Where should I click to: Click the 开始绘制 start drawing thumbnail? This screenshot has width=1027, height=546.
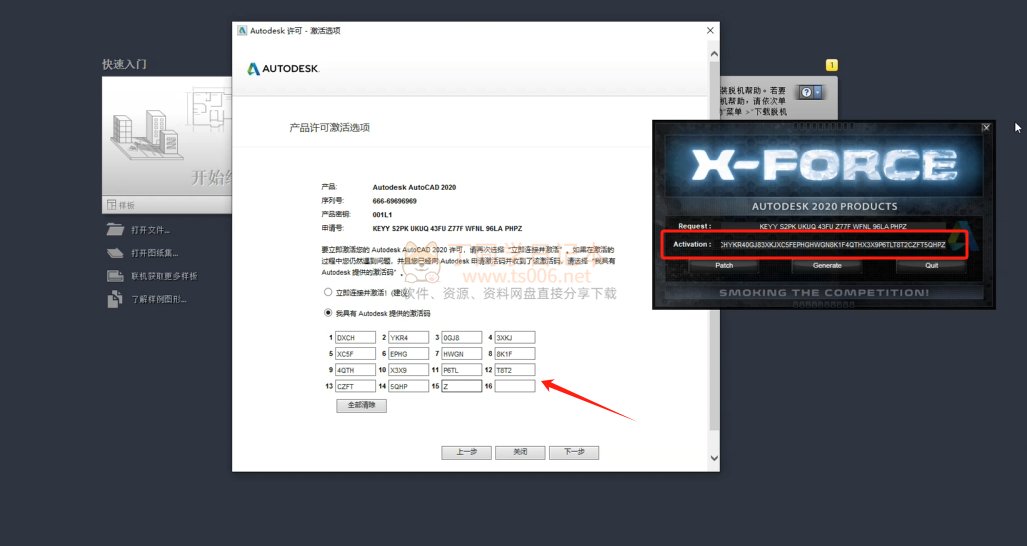pyautogui.click(x=167, y=137)
